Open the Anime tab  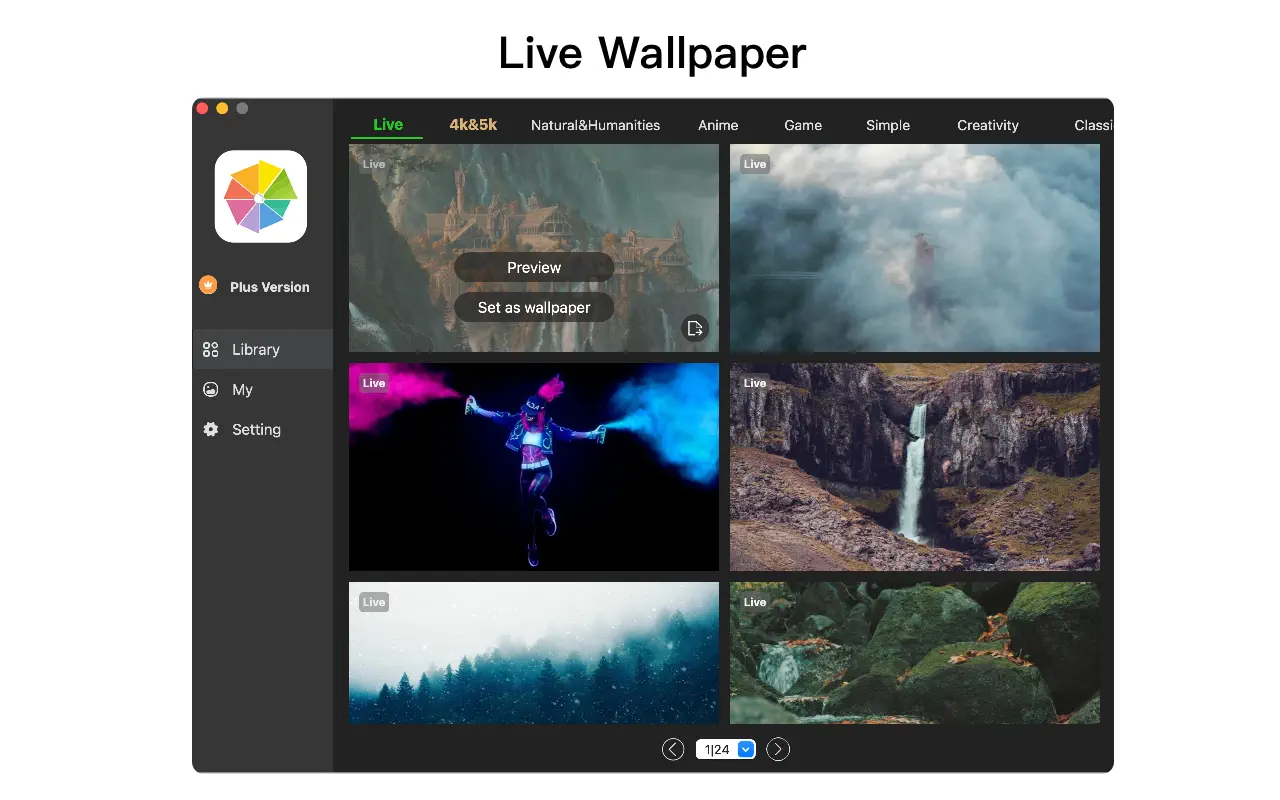(x=718, y=125)
